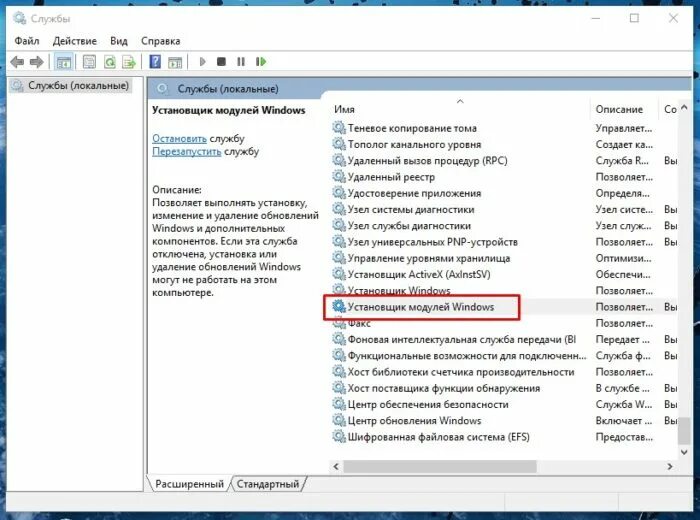Click the Перезапустить service link
The image size is (700, 520).
tap(187, 151)
